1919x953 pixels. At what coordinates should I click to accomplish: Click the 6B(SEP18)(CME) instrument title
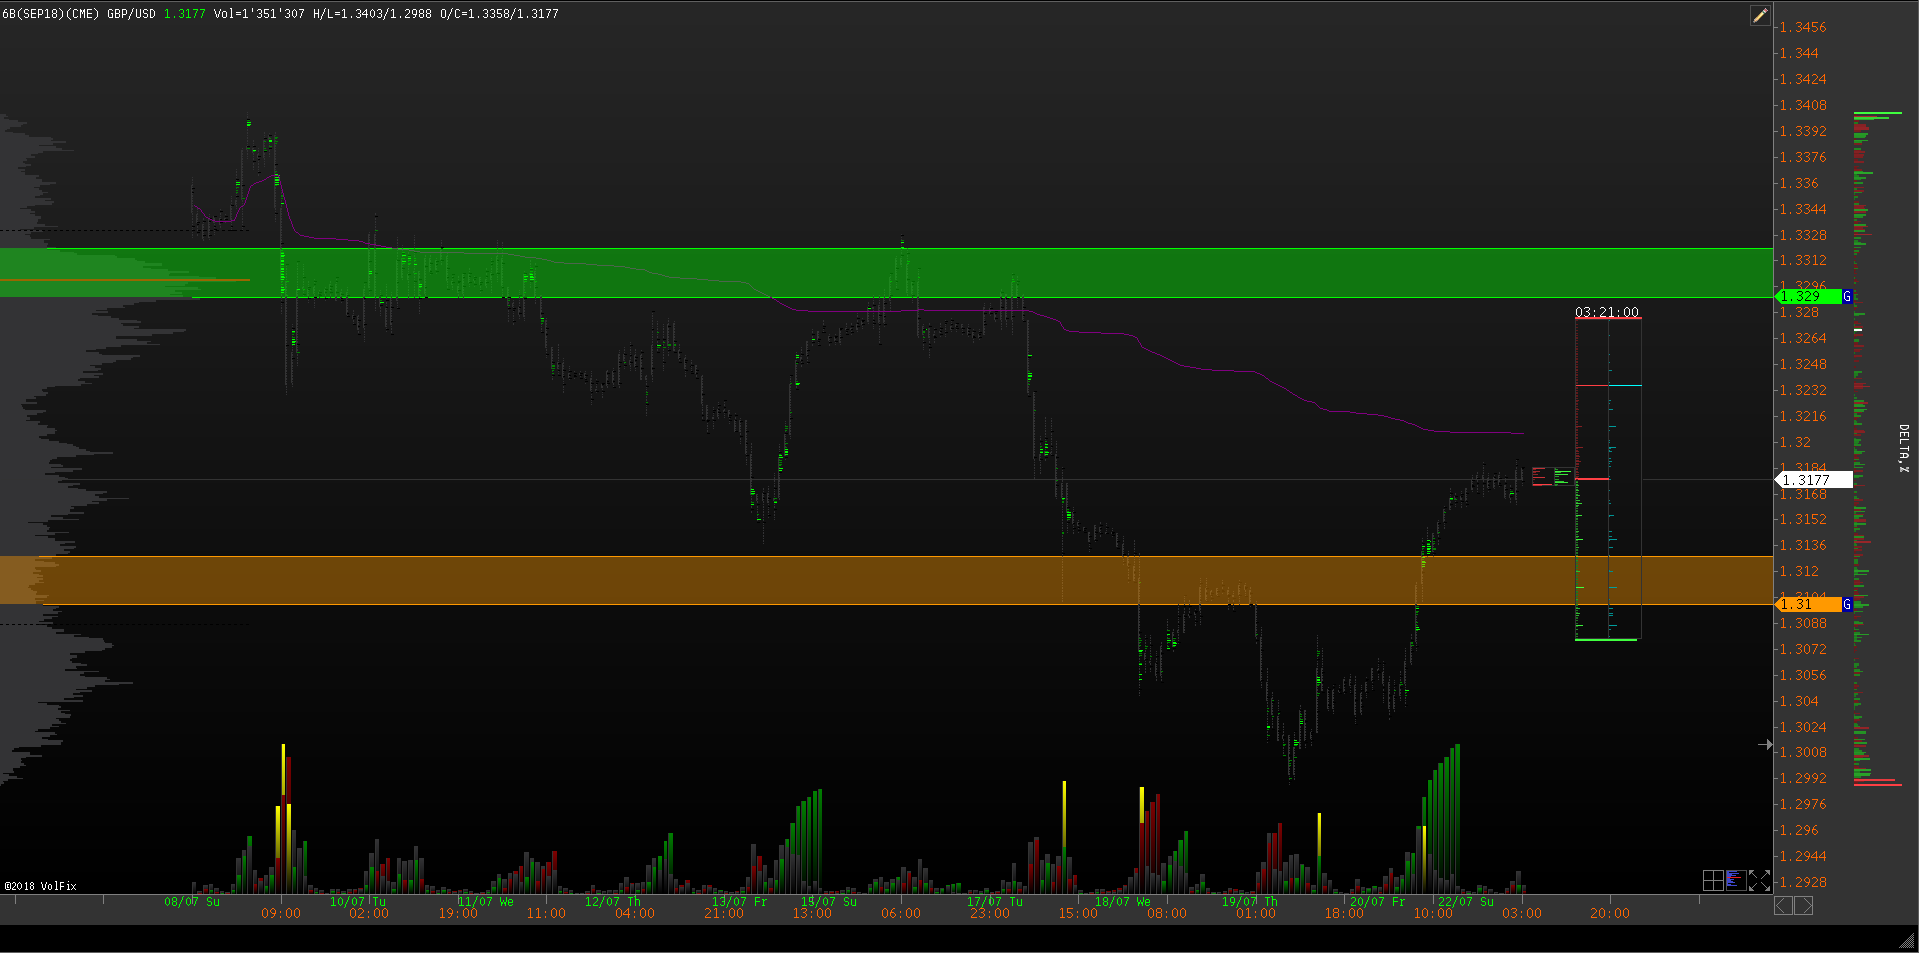pos(50,14)
